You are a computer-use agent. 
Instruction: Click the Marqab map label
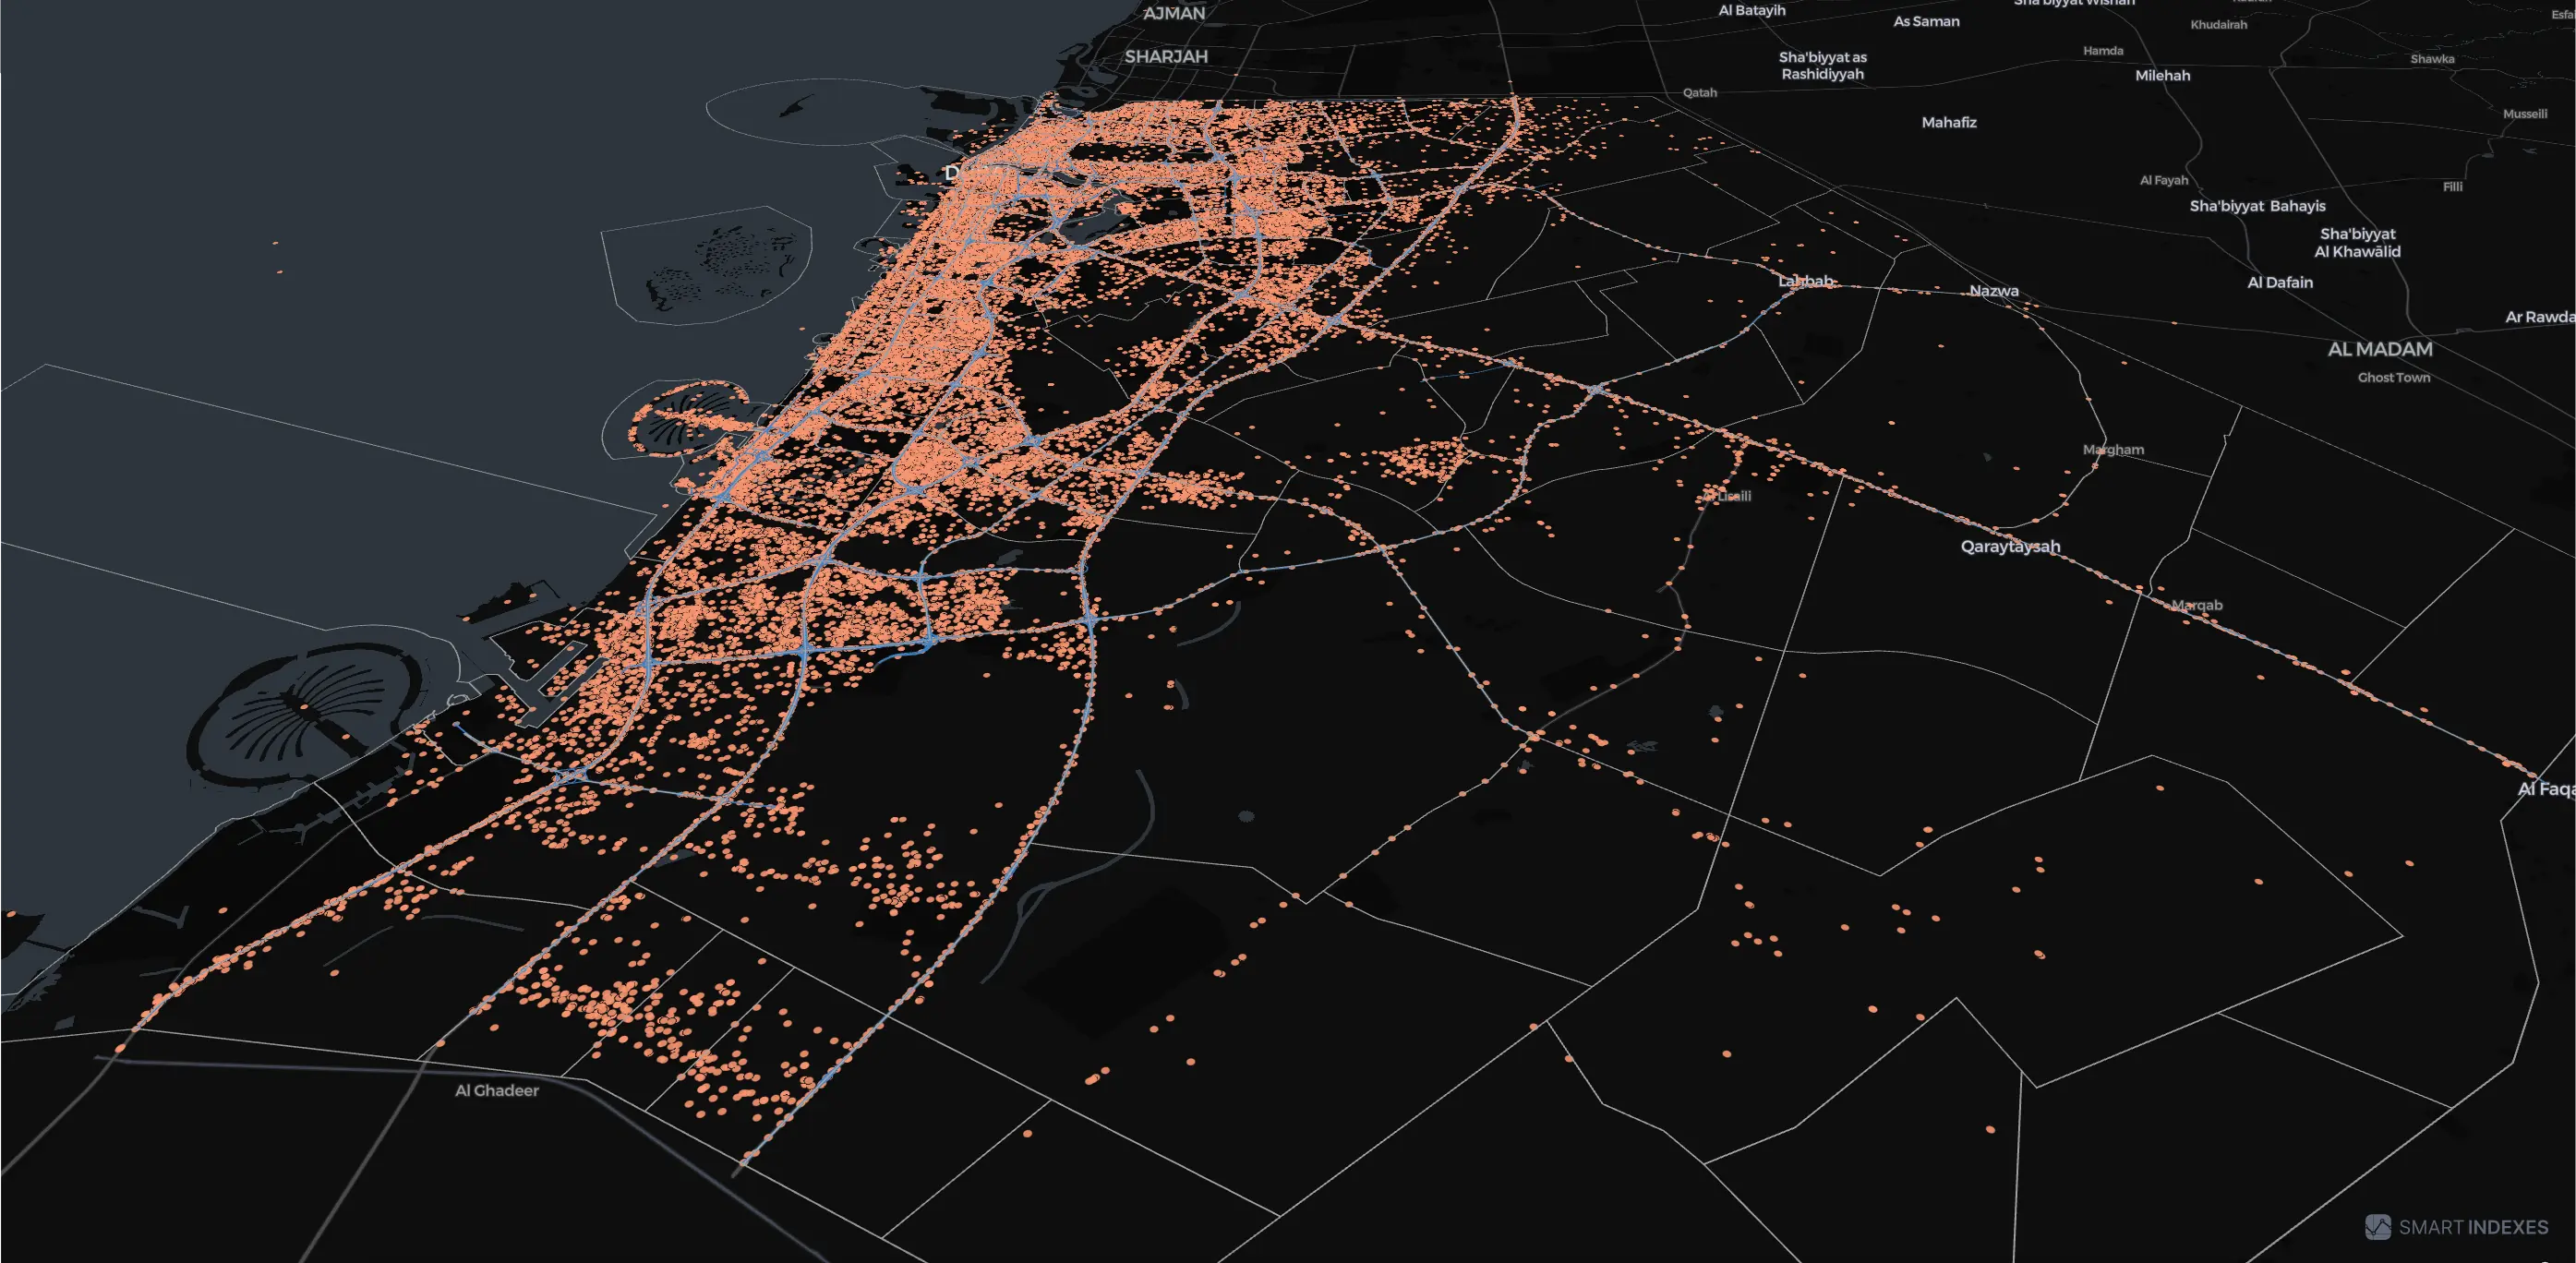[x=2196, y=605]
